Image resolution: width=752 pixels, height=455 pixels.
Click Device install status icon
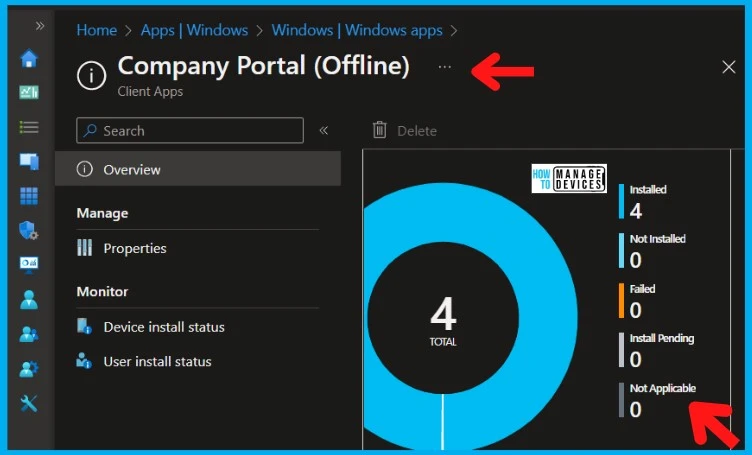click(x=84, y=326)
